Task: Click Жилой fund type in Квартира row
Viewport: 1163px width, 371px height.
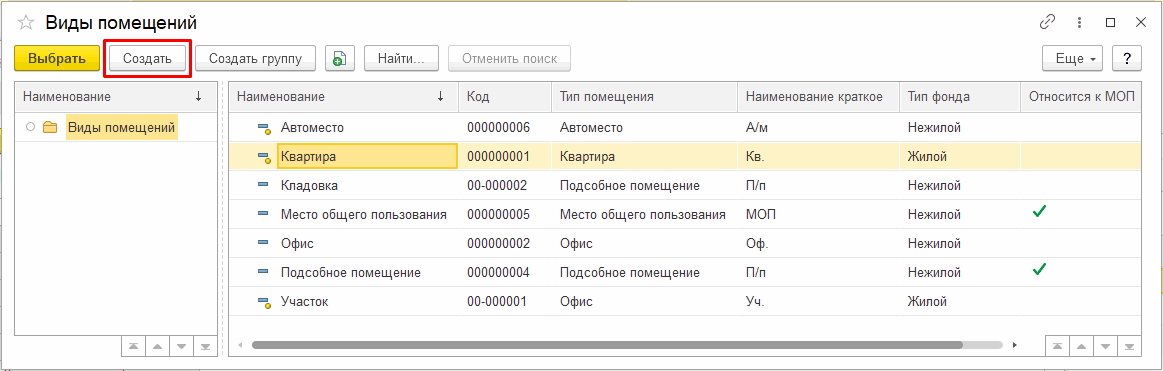Action: tap(960, 157)
